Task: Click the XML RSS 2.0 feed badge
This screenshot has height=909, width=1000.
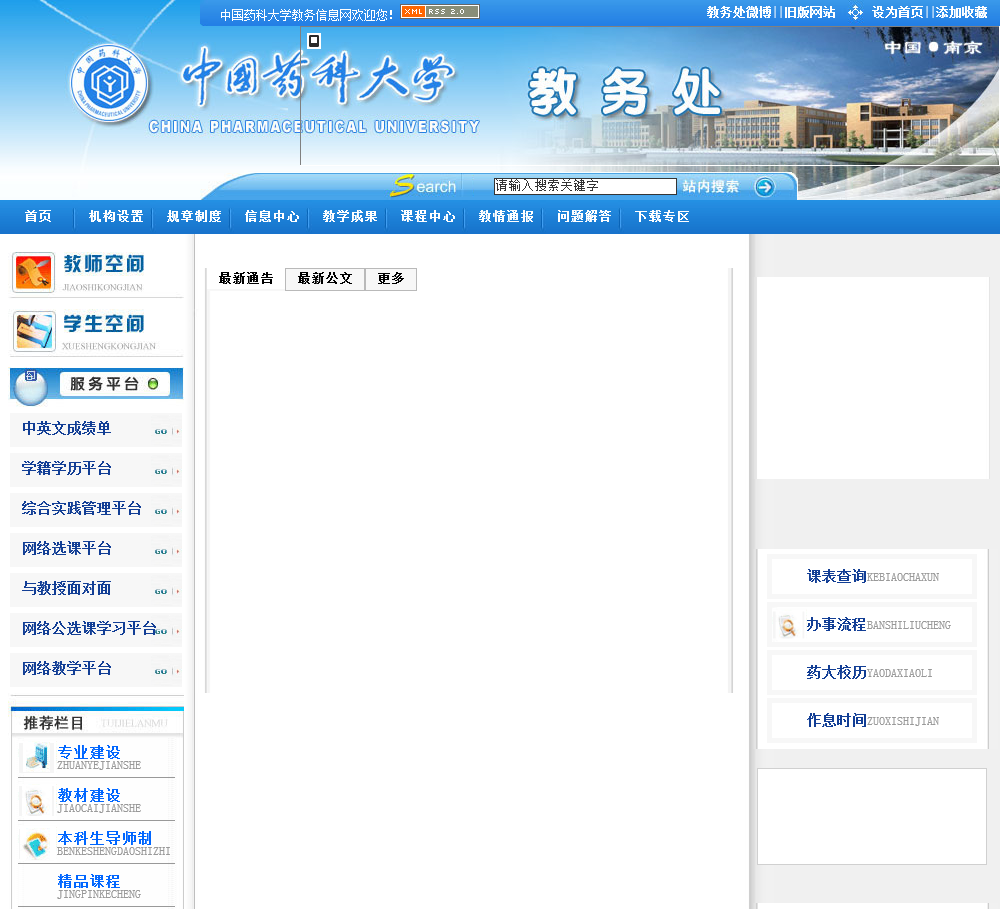Action: [x=439, y=11]
